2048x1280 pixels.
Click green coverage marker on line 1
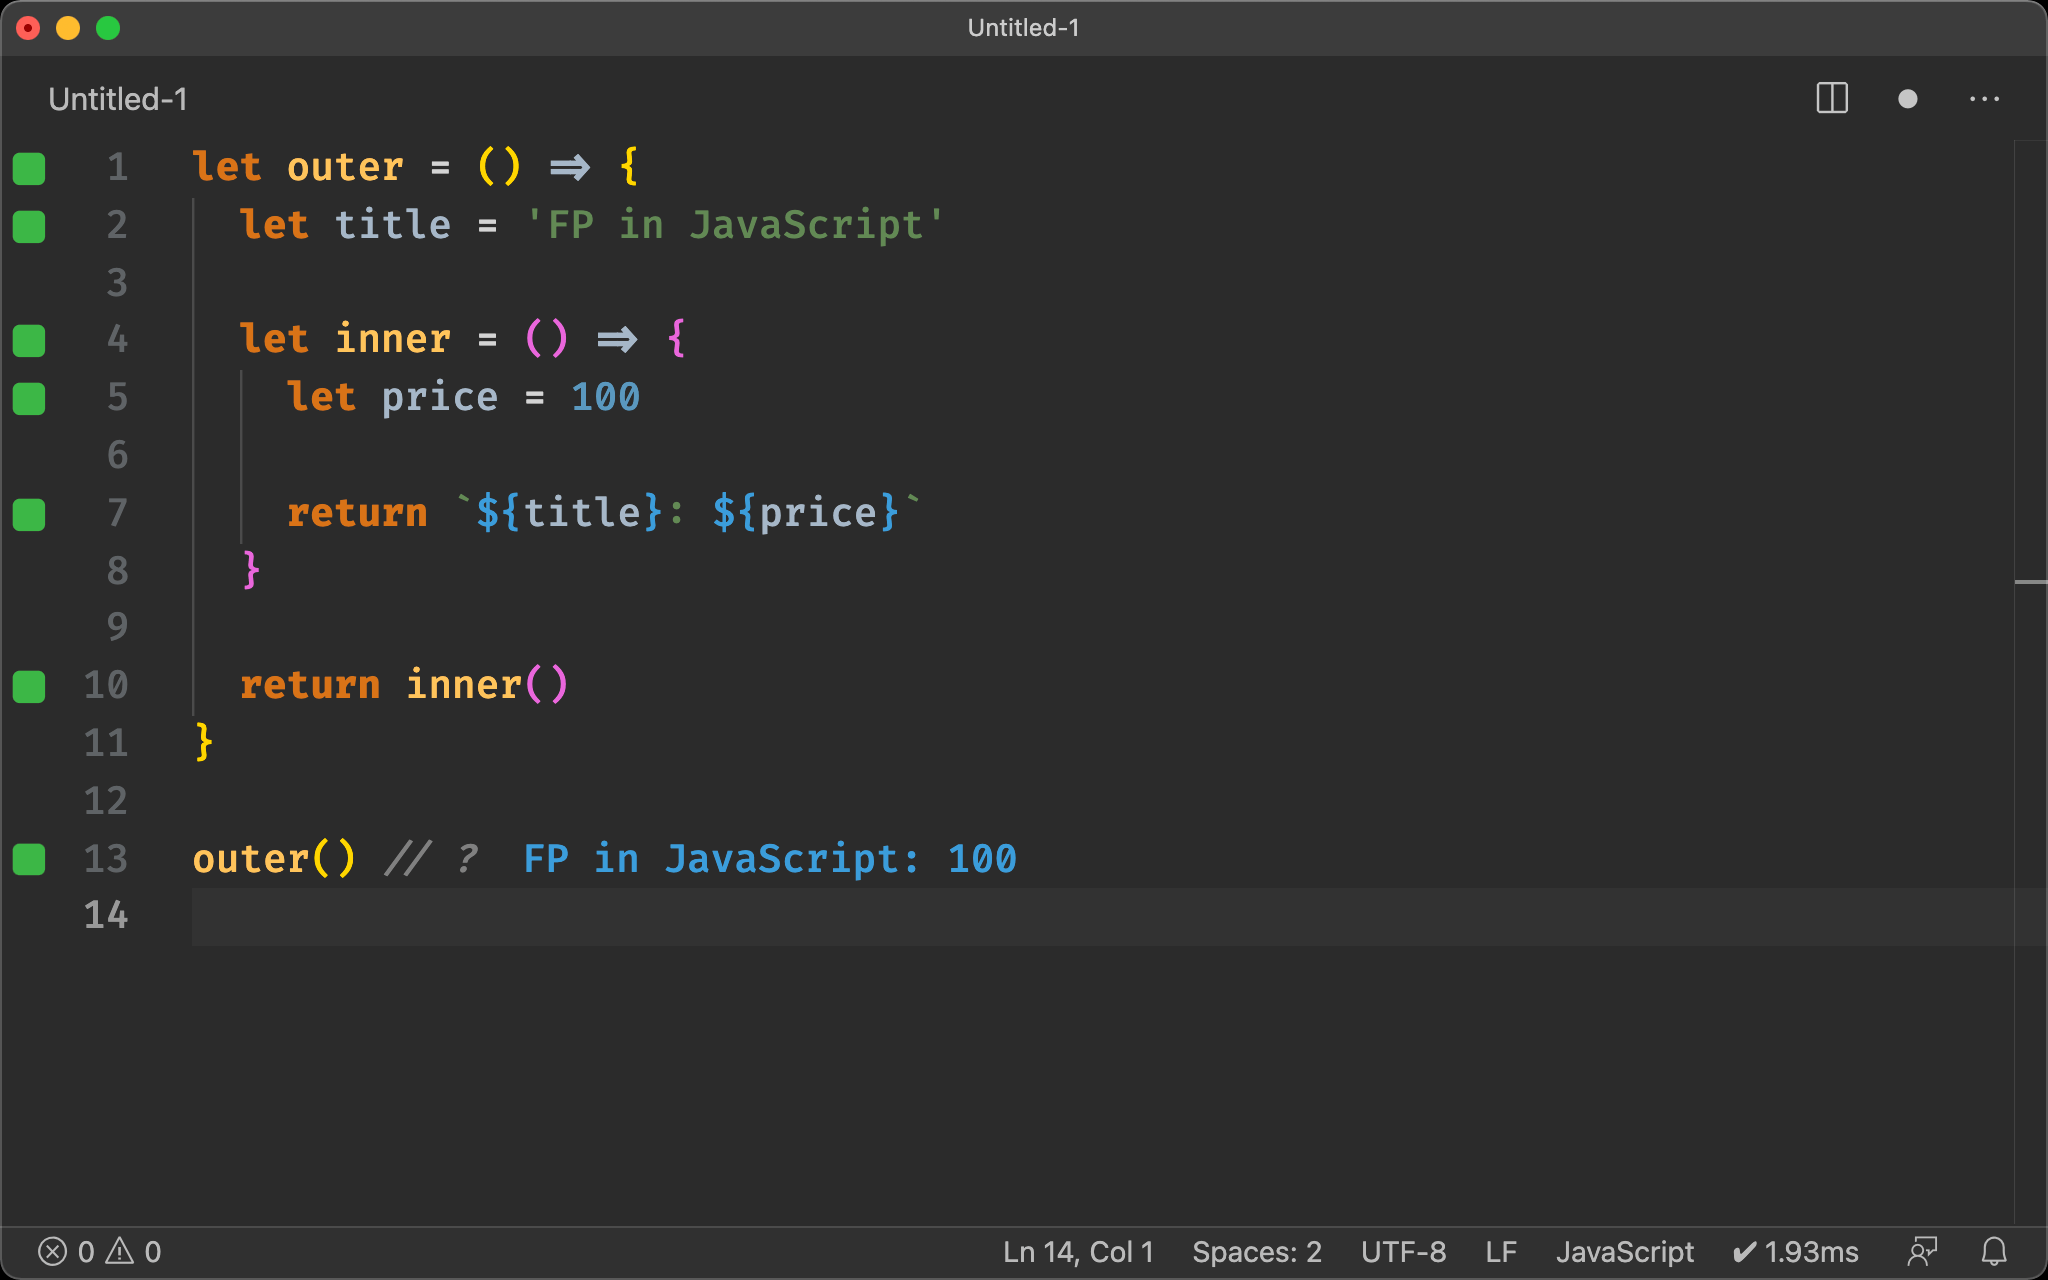point(29,168)
